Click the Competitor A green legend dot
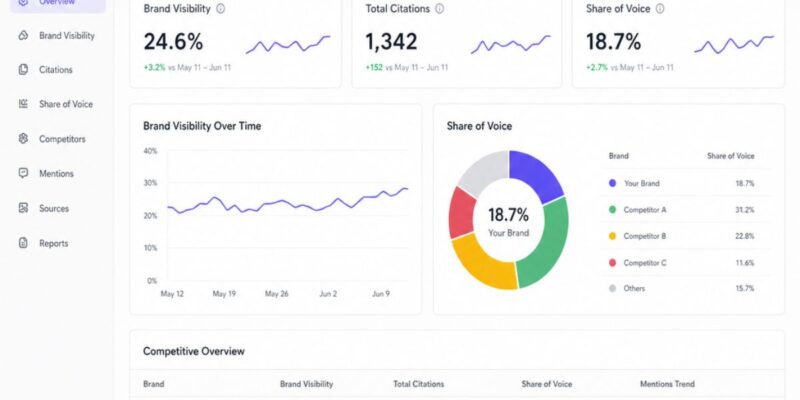This screenshot has height=400, width=800. (x=612, y=210)
